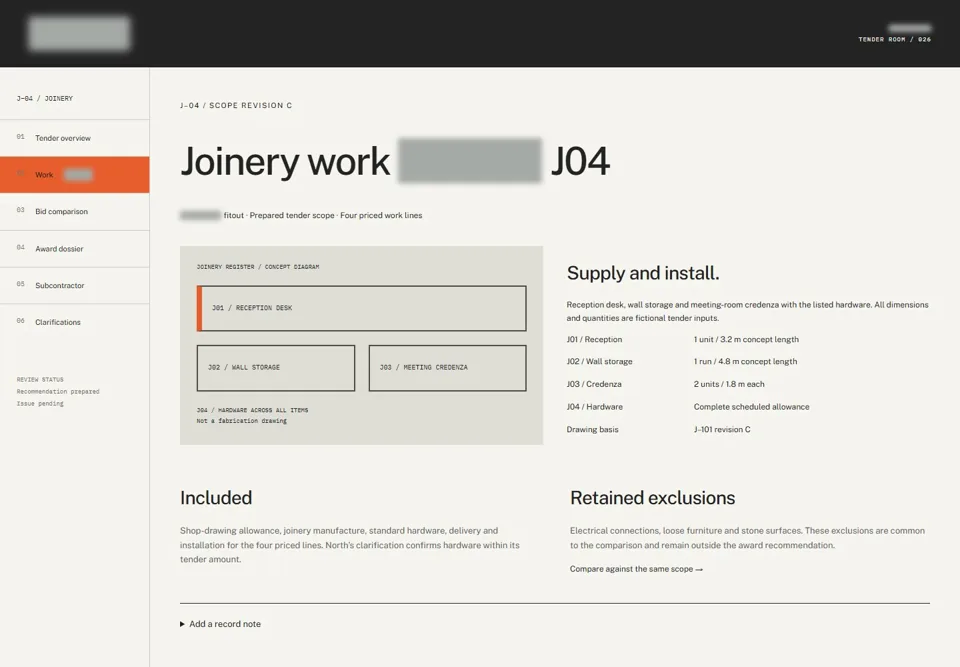960x667 pixels.
Task: Click 'J-101 revision C' drawing basis value
Action: click(722, 429)
